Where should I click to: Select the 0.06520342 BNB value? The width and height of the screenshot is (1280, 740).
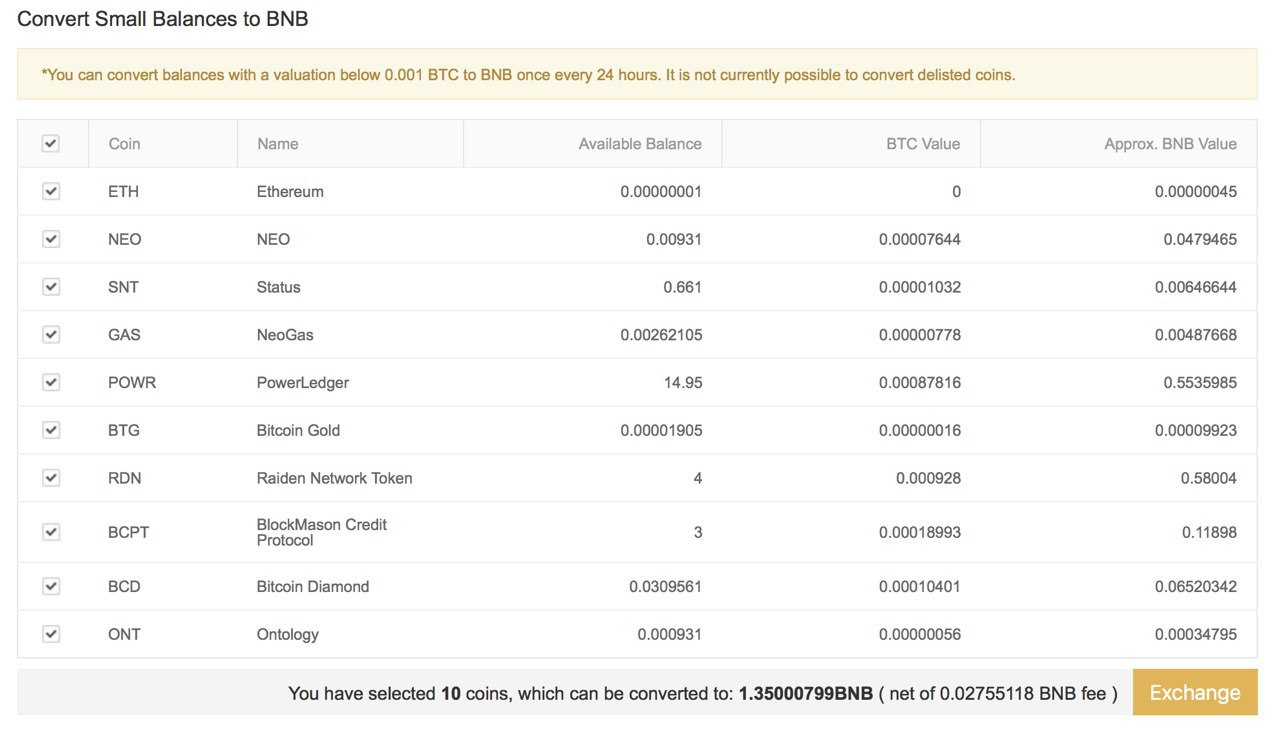point(1196,586)
